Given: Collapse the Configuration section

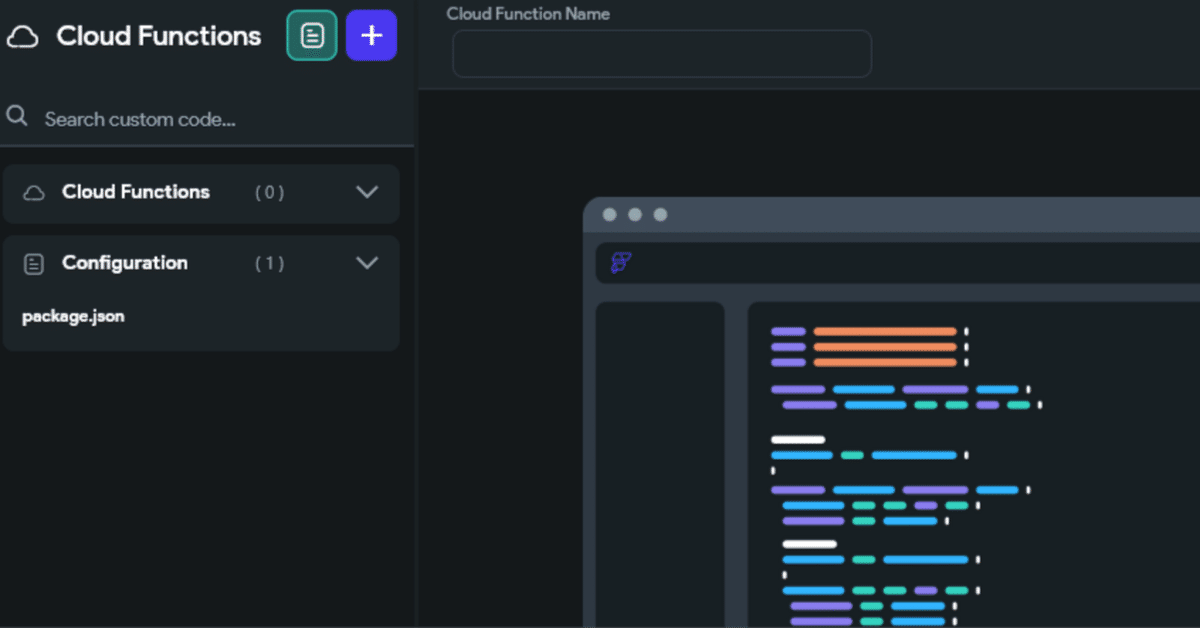Looking at the screenshot, I should (x=367, y=263).
